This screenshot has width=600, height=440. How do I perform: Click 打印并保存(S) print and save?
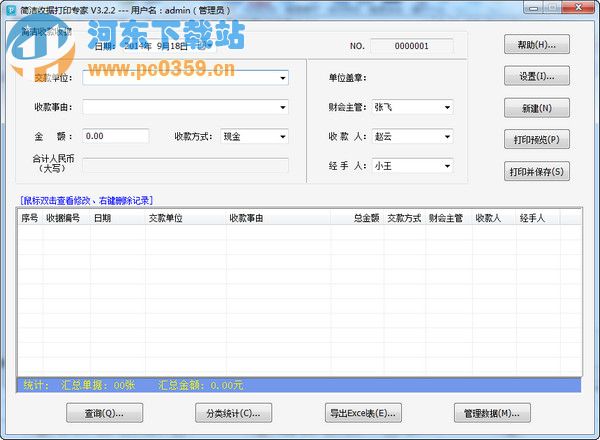(x=536, y=171)
